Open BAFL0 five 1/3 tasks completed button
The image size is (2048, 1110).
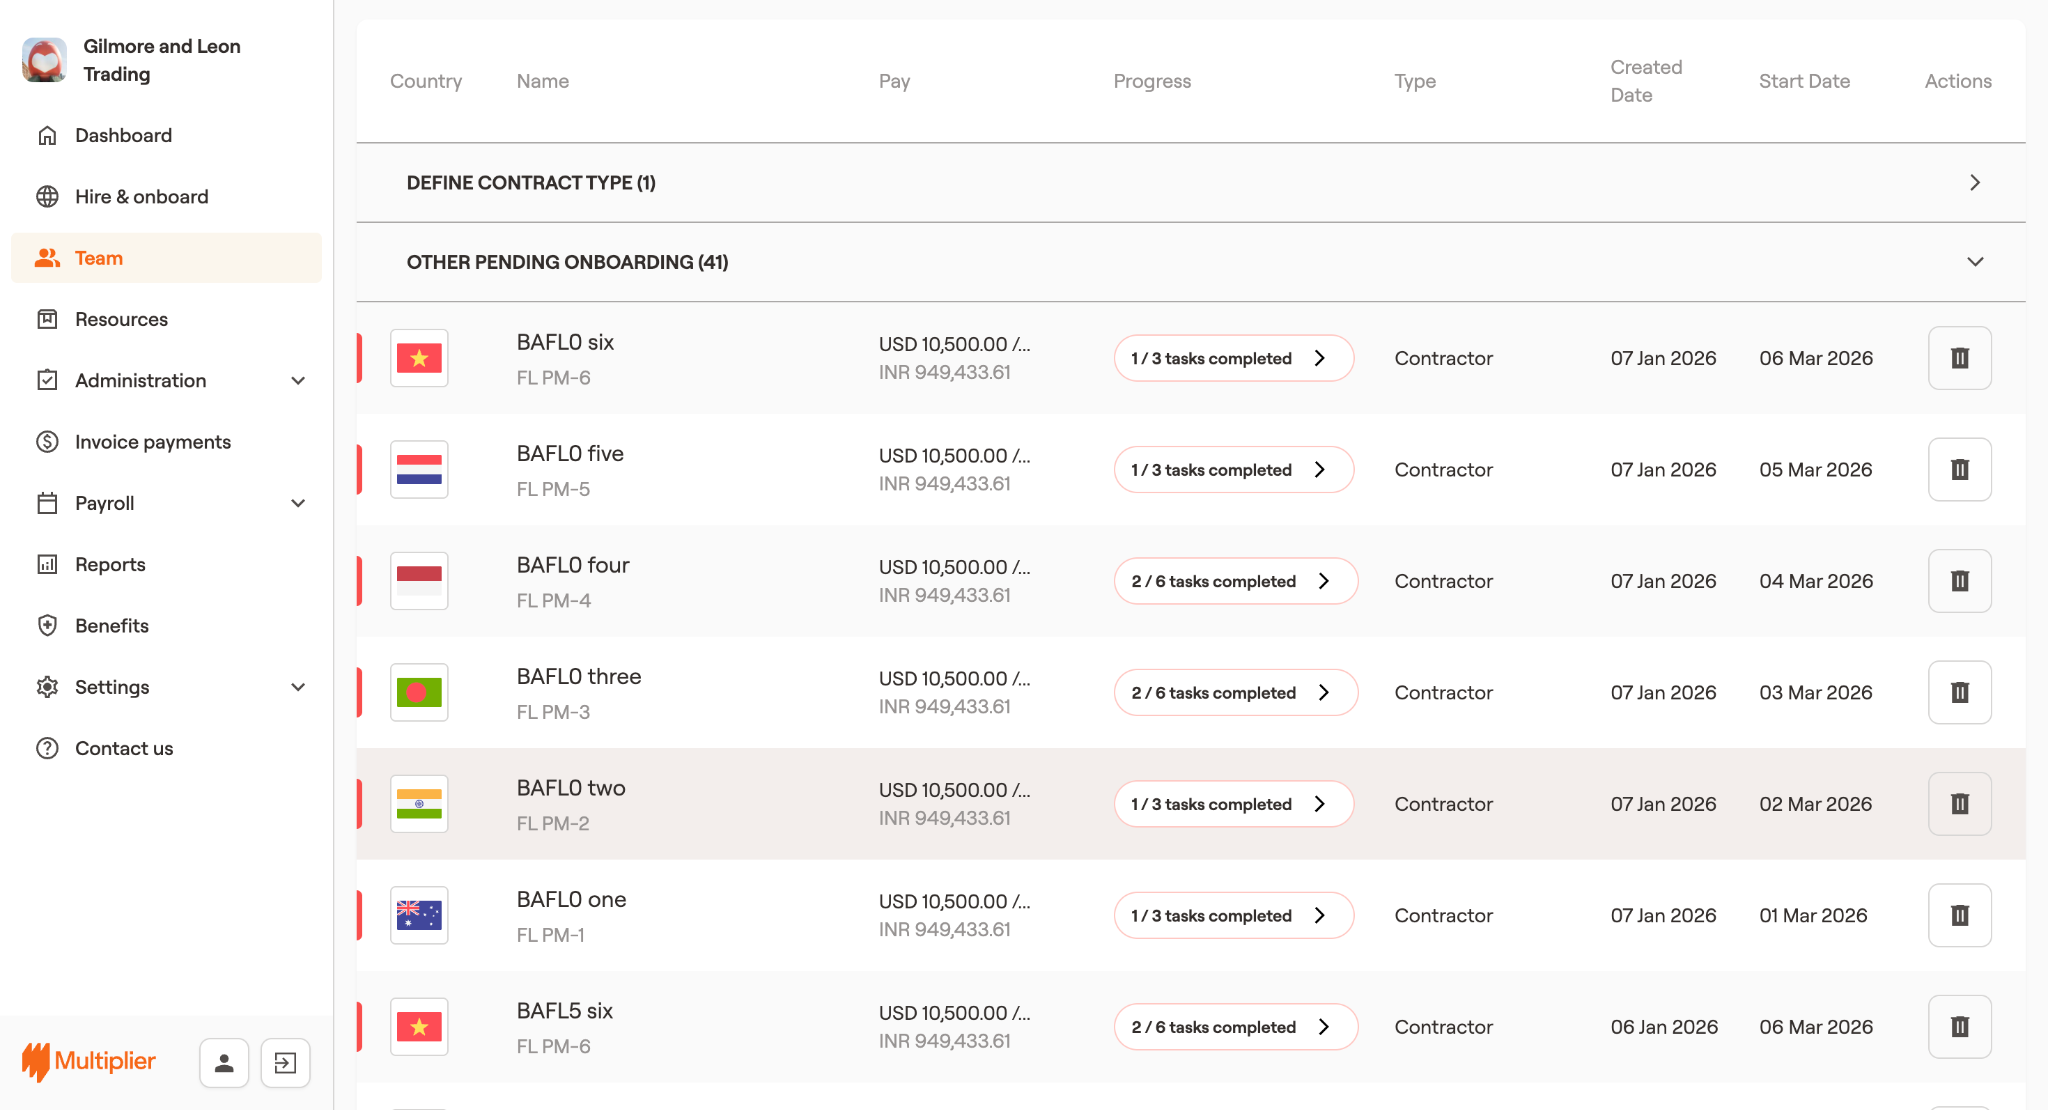click(x=1233, y=470)
